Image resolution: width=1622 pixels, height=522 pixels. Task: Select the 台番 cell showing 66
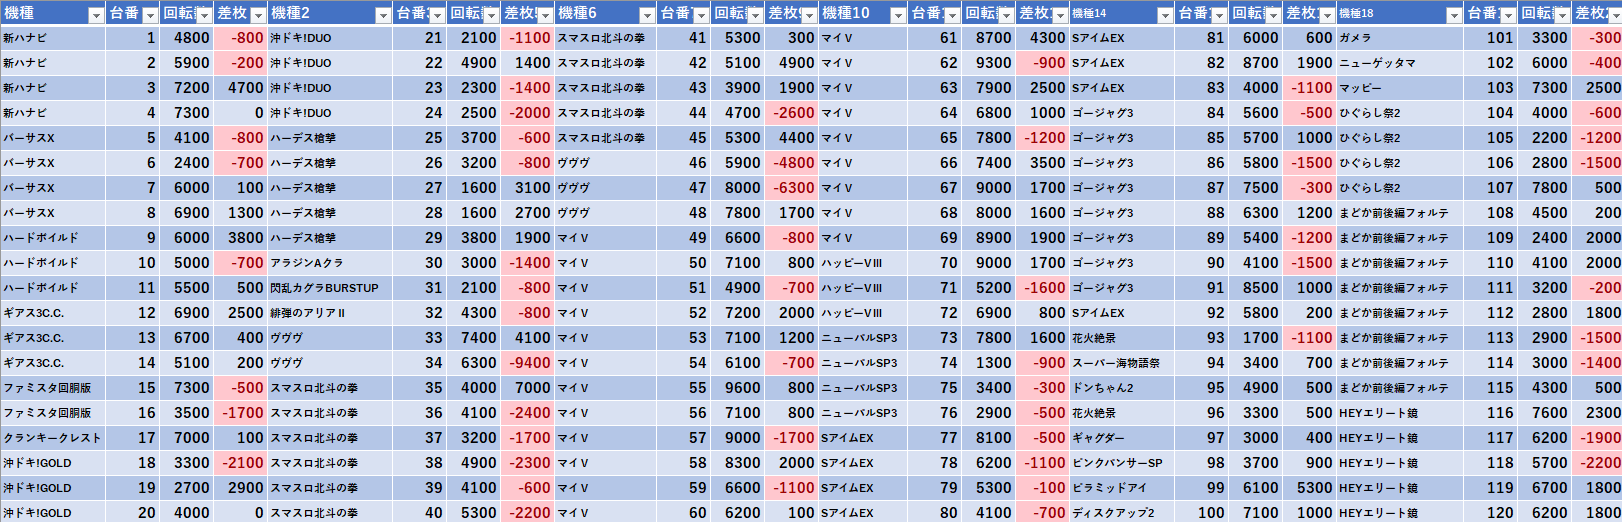[x=935, y=163]
